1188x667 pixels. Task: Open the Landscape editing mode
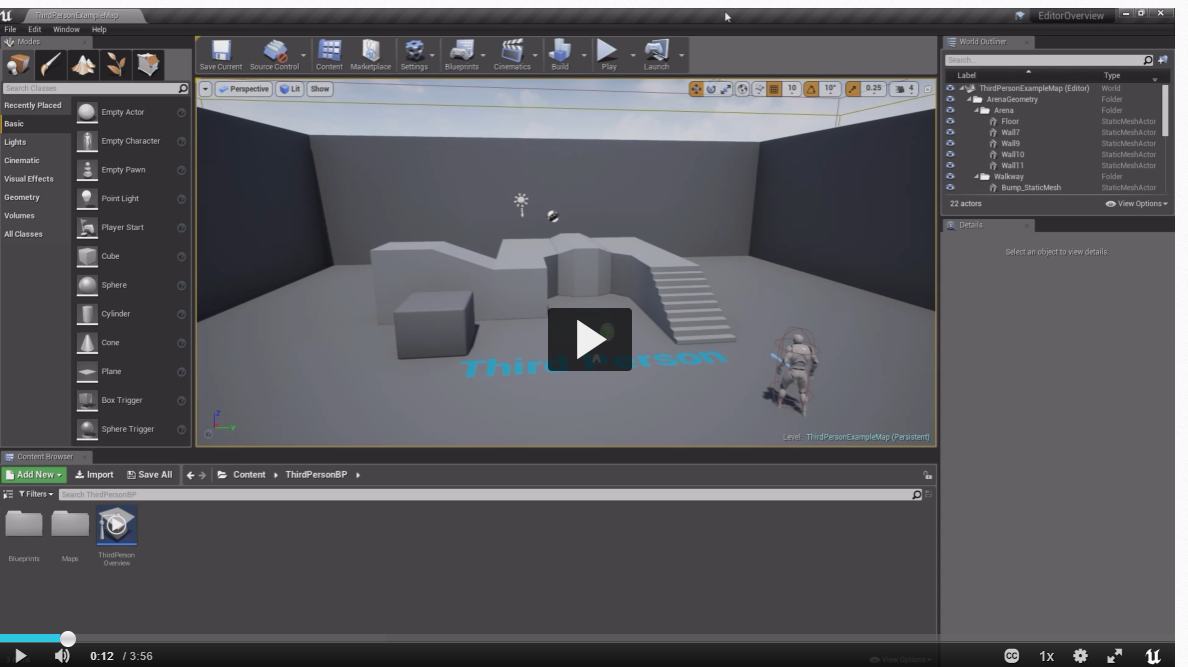[x=82, y=65]
